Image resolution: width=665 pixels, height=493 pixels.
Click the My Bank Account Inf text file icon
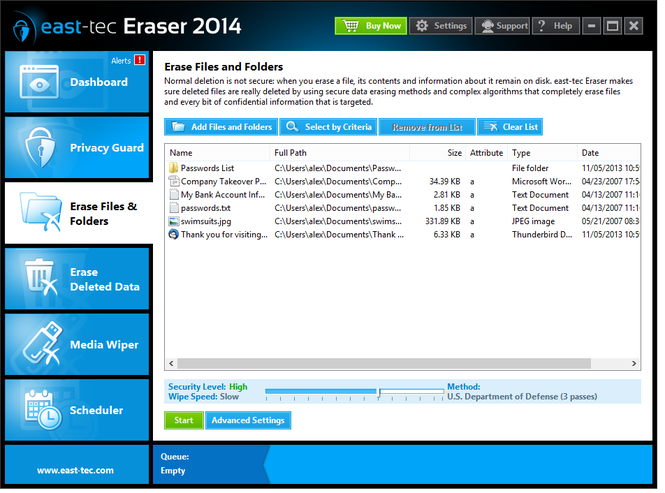point(174,195)
